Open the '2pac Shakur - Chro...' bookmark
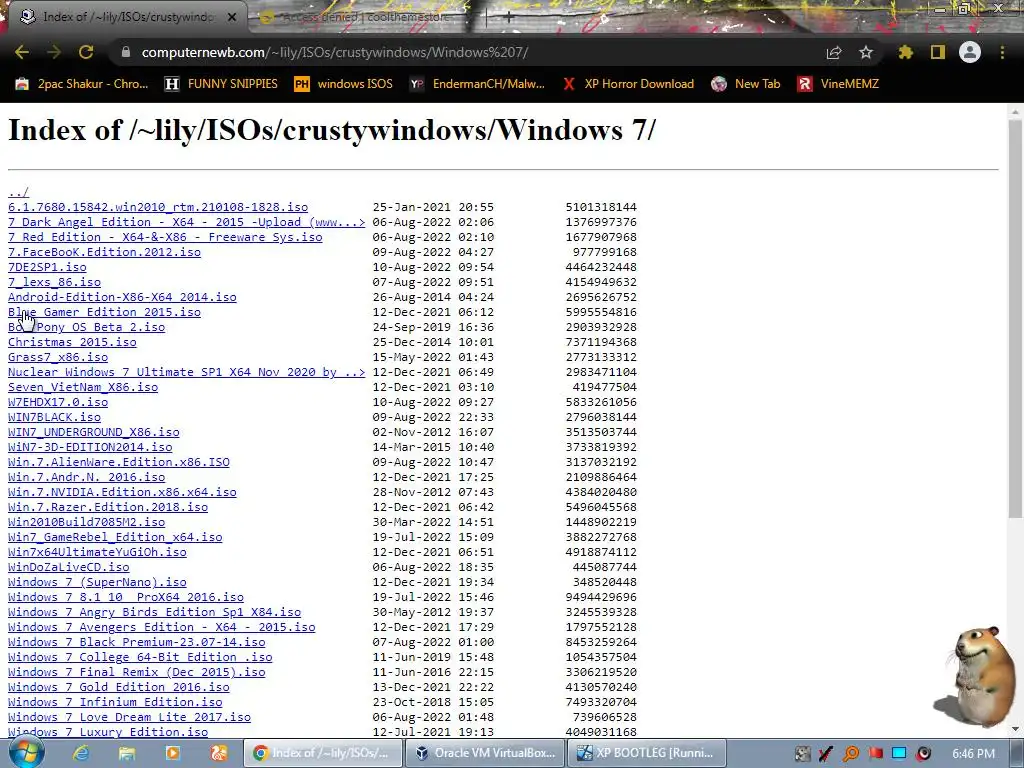Image resolution: width=1024 pixels, height=768 pixels. tap(82, 84)
